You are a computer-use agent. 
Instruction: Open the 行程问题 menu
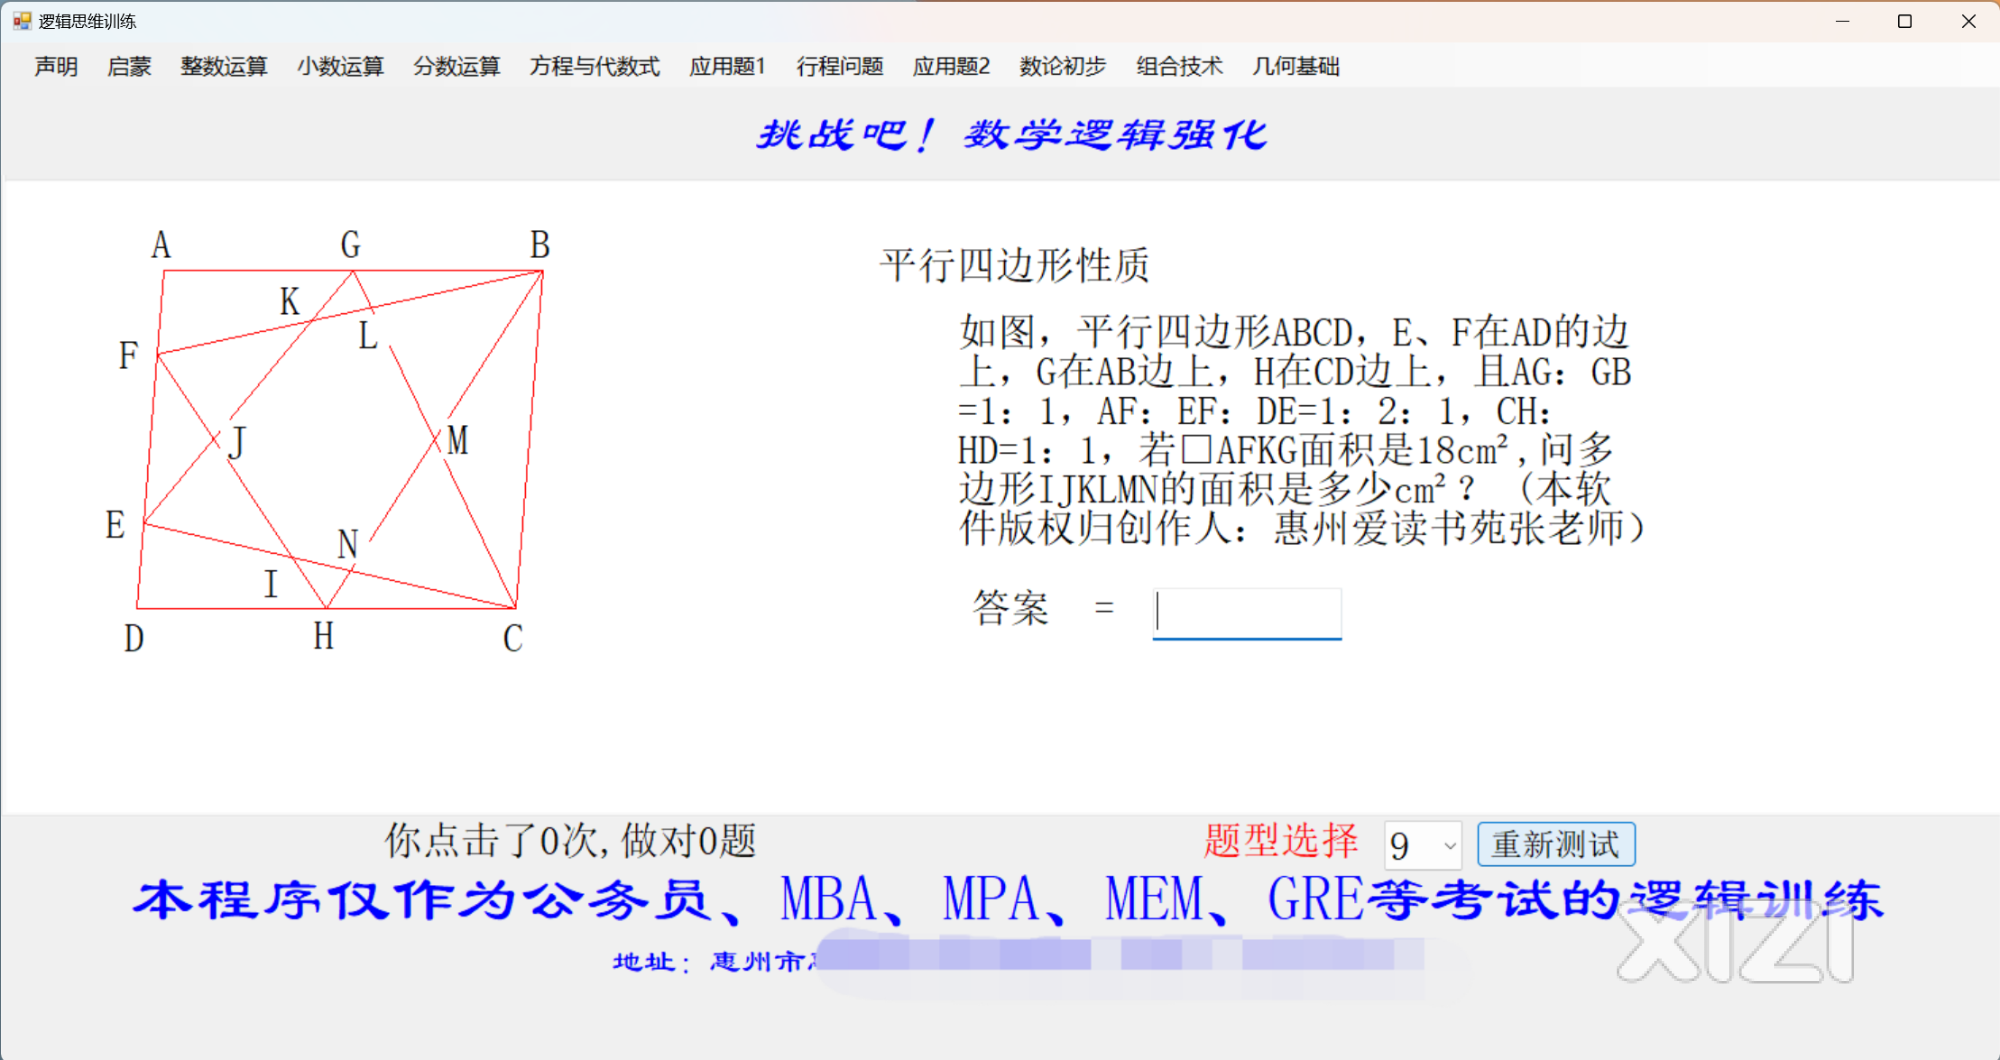click(840, 66)
